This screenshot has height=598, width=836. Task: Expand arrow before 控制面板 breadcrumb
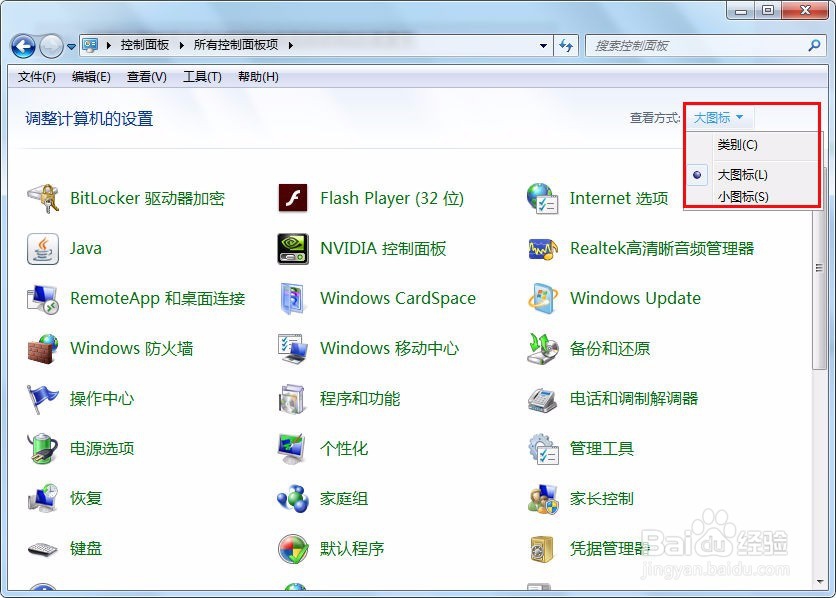click(x=108, y=45)
